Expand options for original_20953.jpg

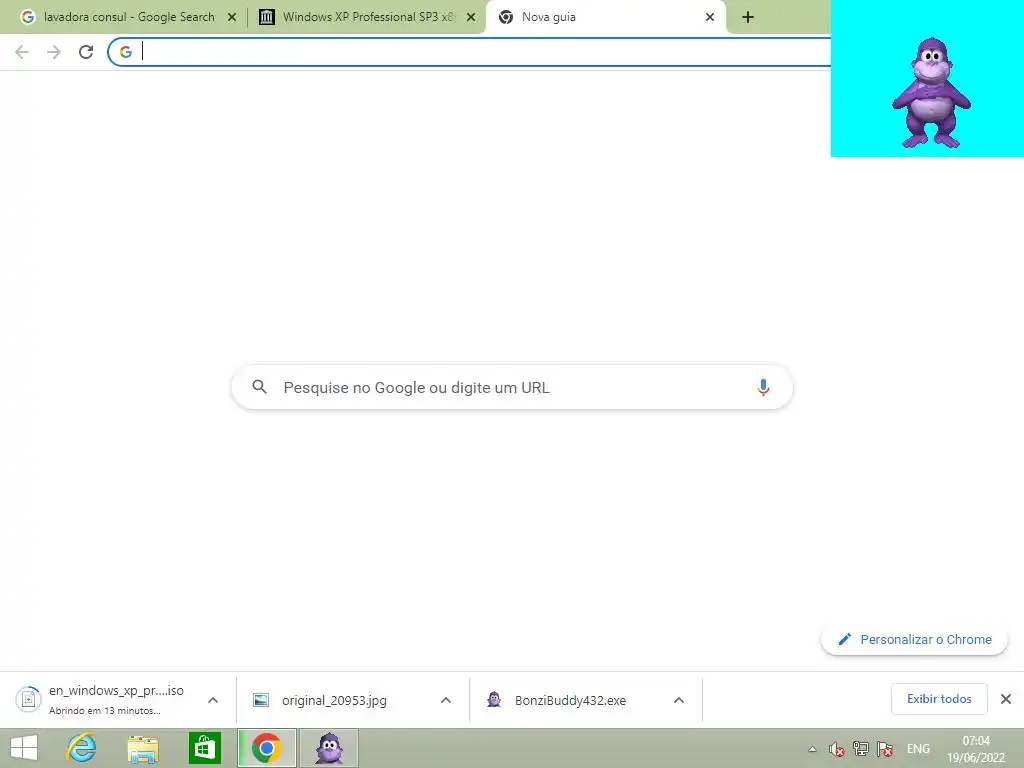point(446,700)
